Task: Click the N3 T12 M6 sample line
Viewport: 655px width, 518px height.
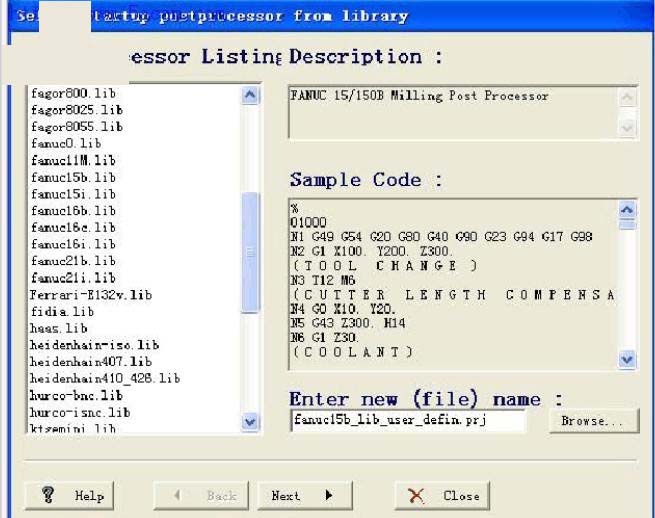Action: (323, 280)
